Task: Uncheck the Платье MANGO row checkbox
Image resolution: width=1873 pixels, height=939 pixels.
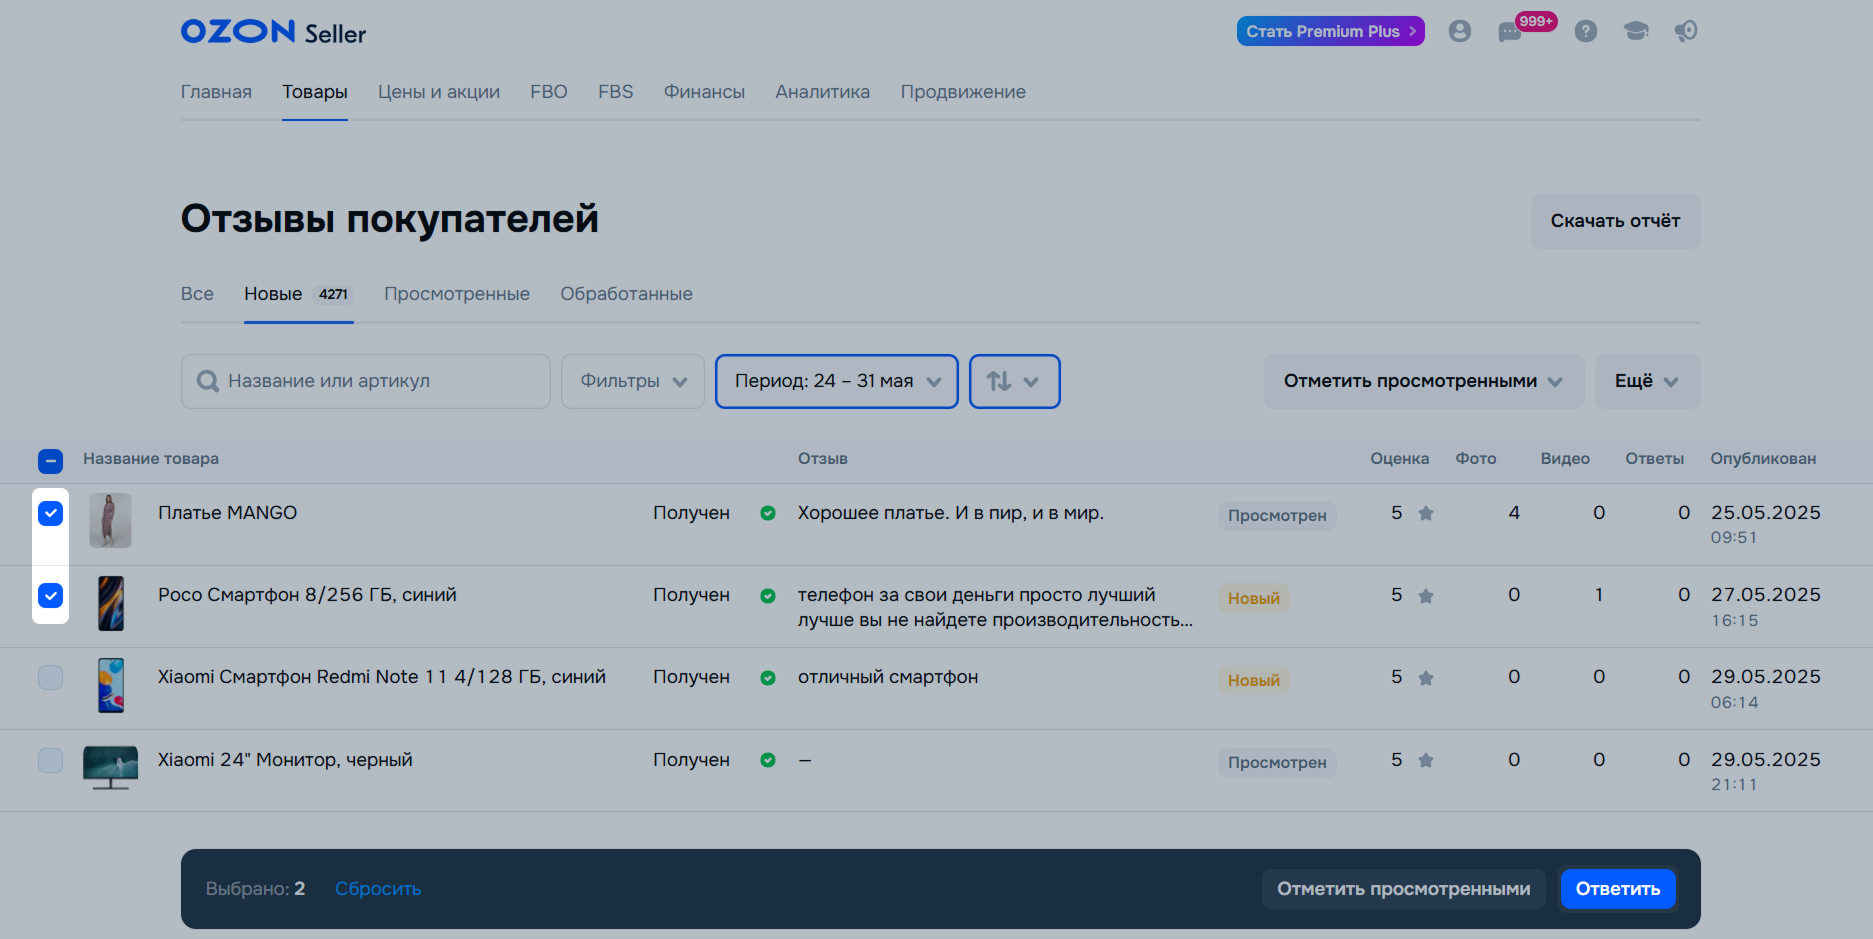Action: pos(50,513)
